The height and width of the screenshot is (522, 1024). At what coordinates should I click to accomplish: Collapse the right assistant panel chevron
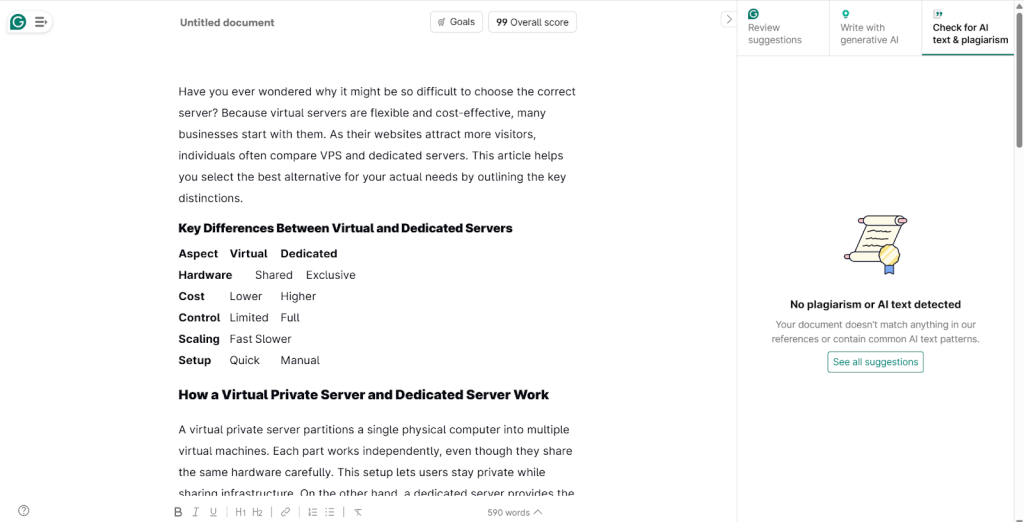[x=728, y=19]
